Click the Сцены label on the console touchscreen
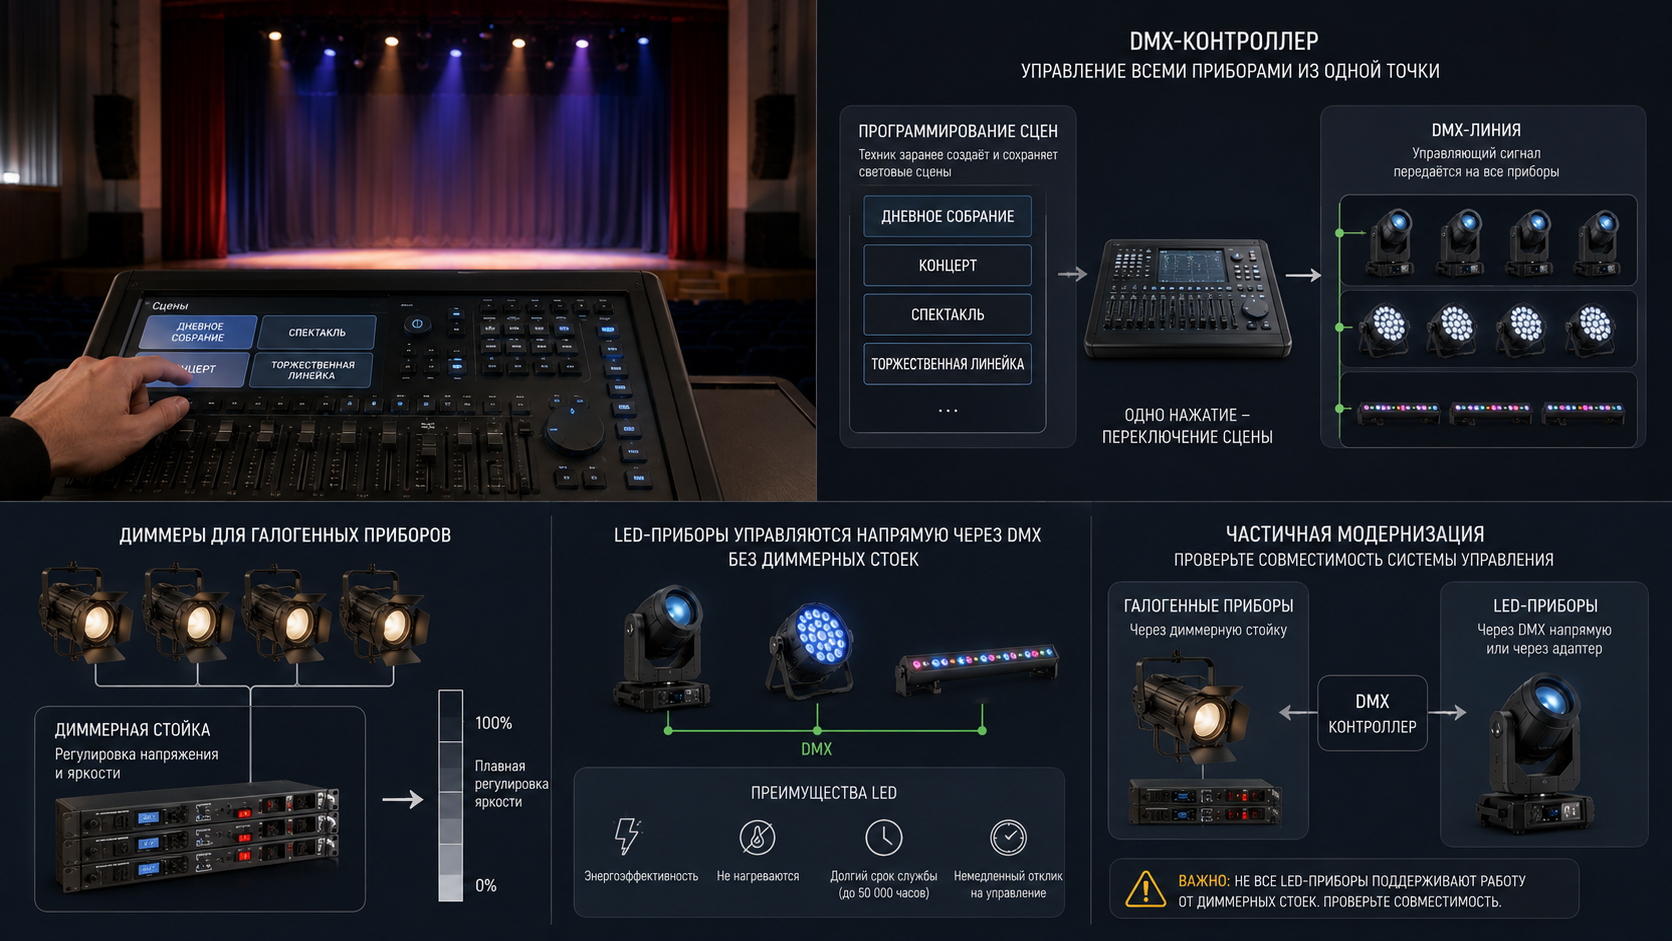 point(170,306)
